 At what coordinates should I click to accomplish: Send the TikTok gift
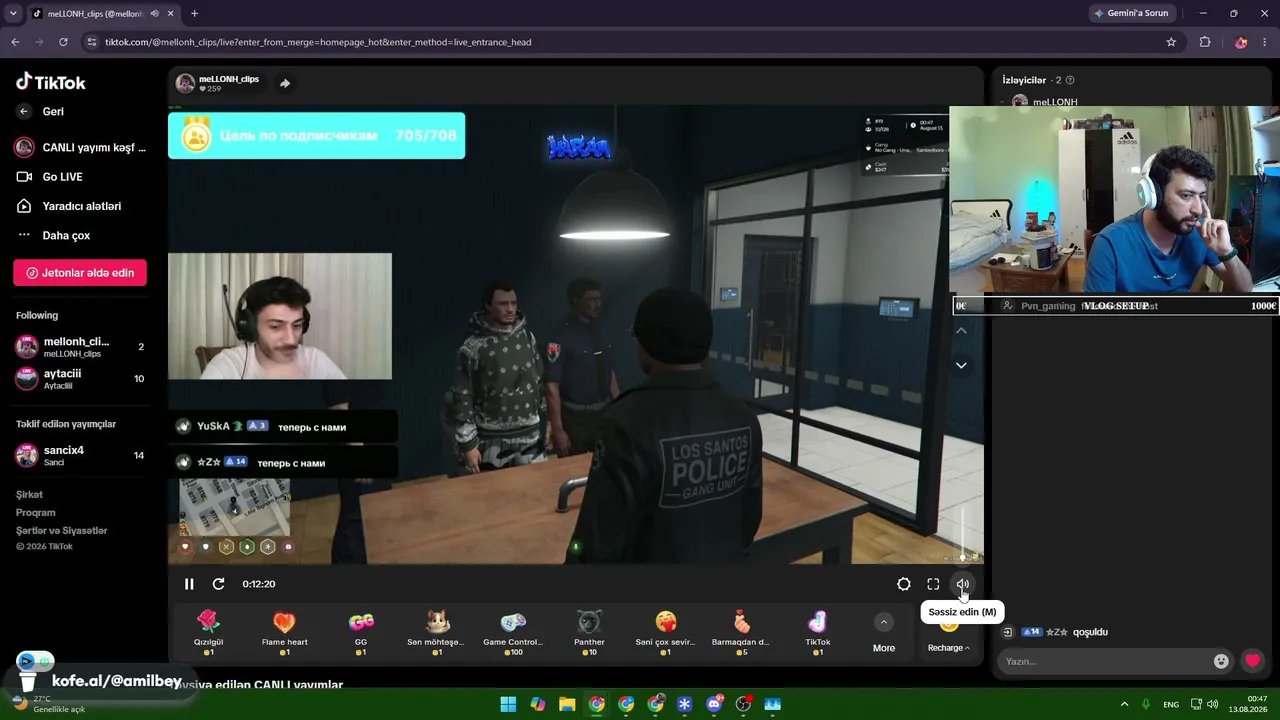818,632
